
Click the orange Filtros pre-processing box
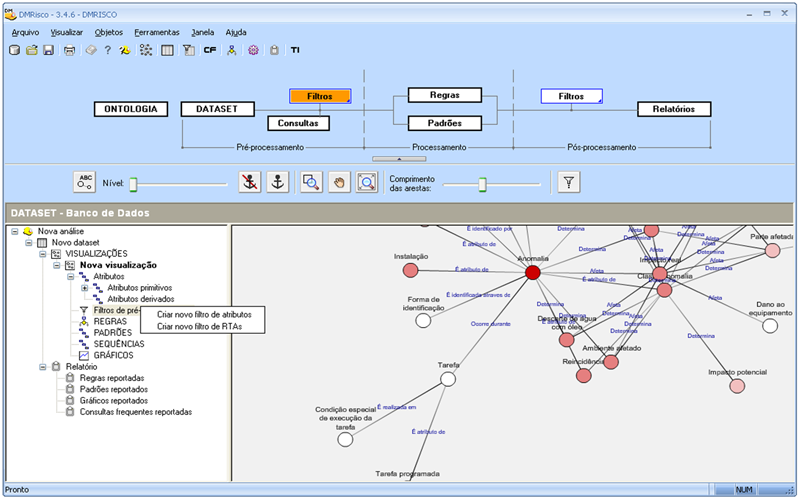click(x=320, y=96)
